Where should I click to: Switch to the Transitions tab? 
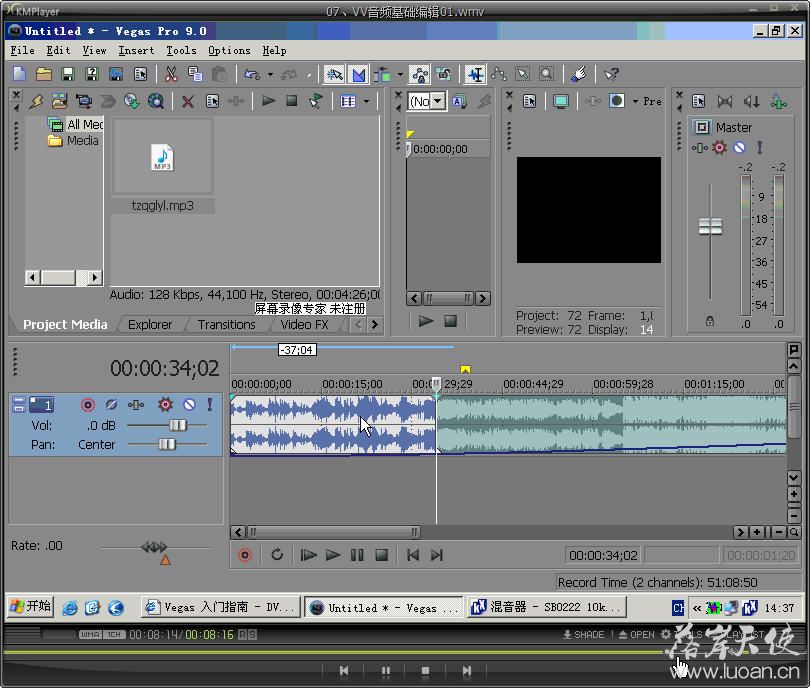click(226, 324)
